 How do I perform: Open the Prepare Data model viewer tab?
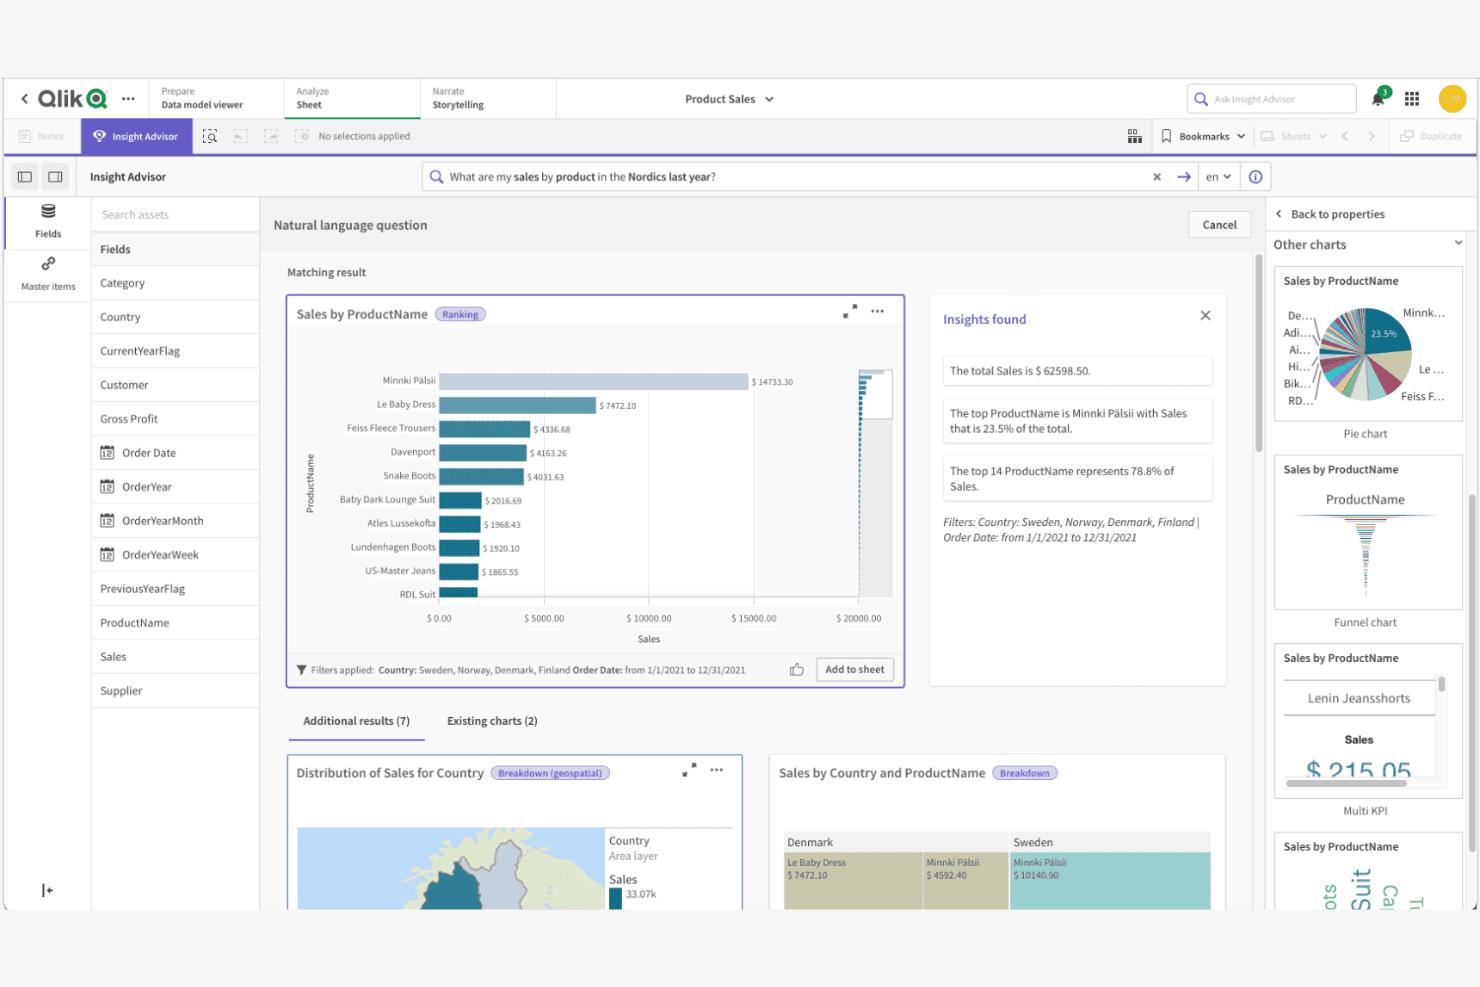(215, 98)
